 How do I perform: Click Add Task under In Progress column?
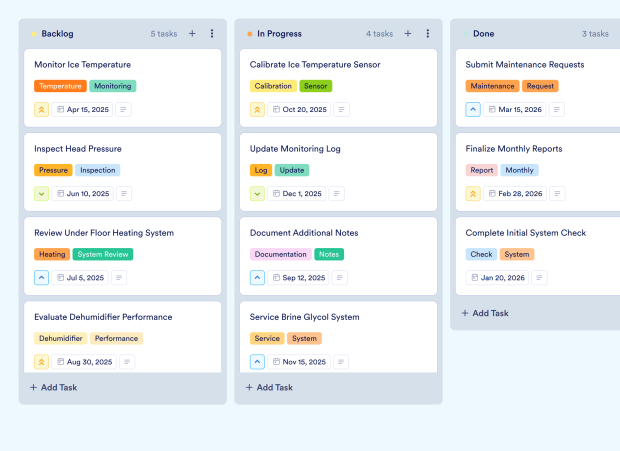click(269, 387)
